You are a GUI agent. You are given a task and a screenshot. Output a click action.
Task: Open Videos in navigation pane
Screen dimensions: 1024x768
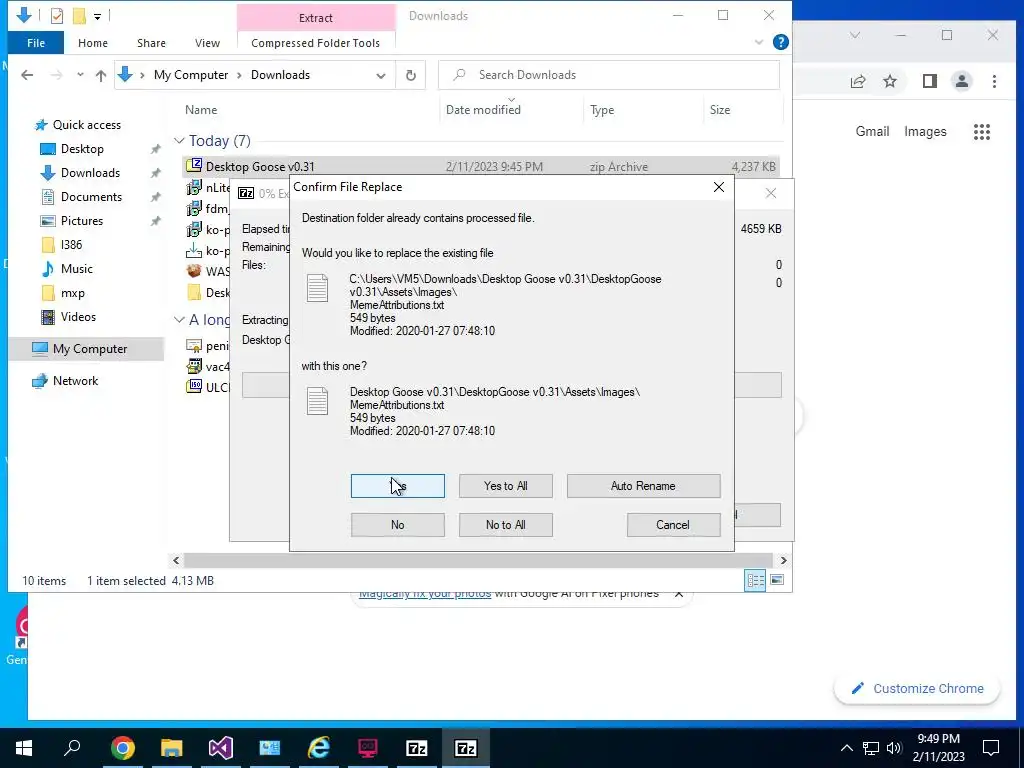click(x=78, y=317)
